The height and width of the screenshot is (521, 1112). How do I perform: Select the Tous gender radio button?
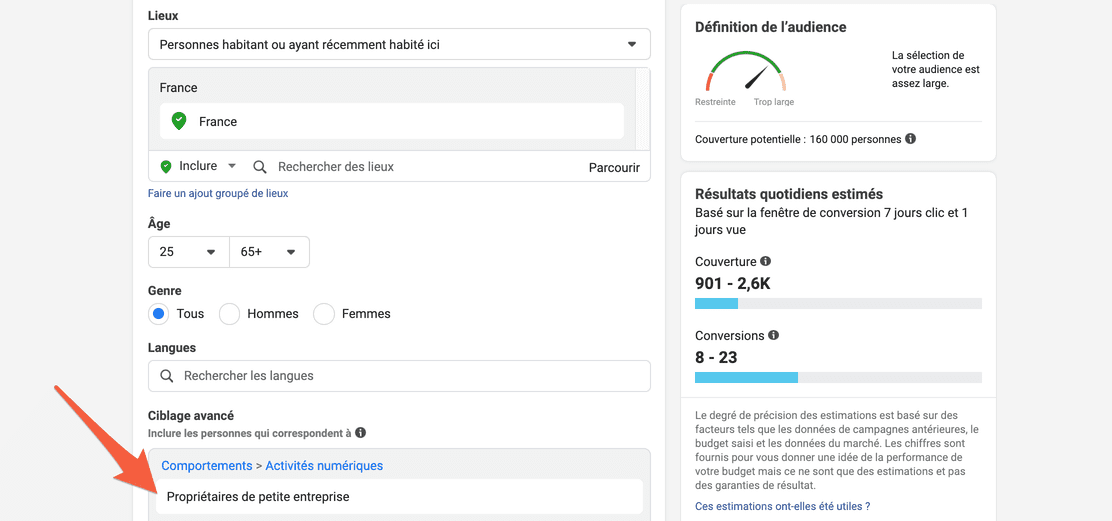tap(159, 313)
